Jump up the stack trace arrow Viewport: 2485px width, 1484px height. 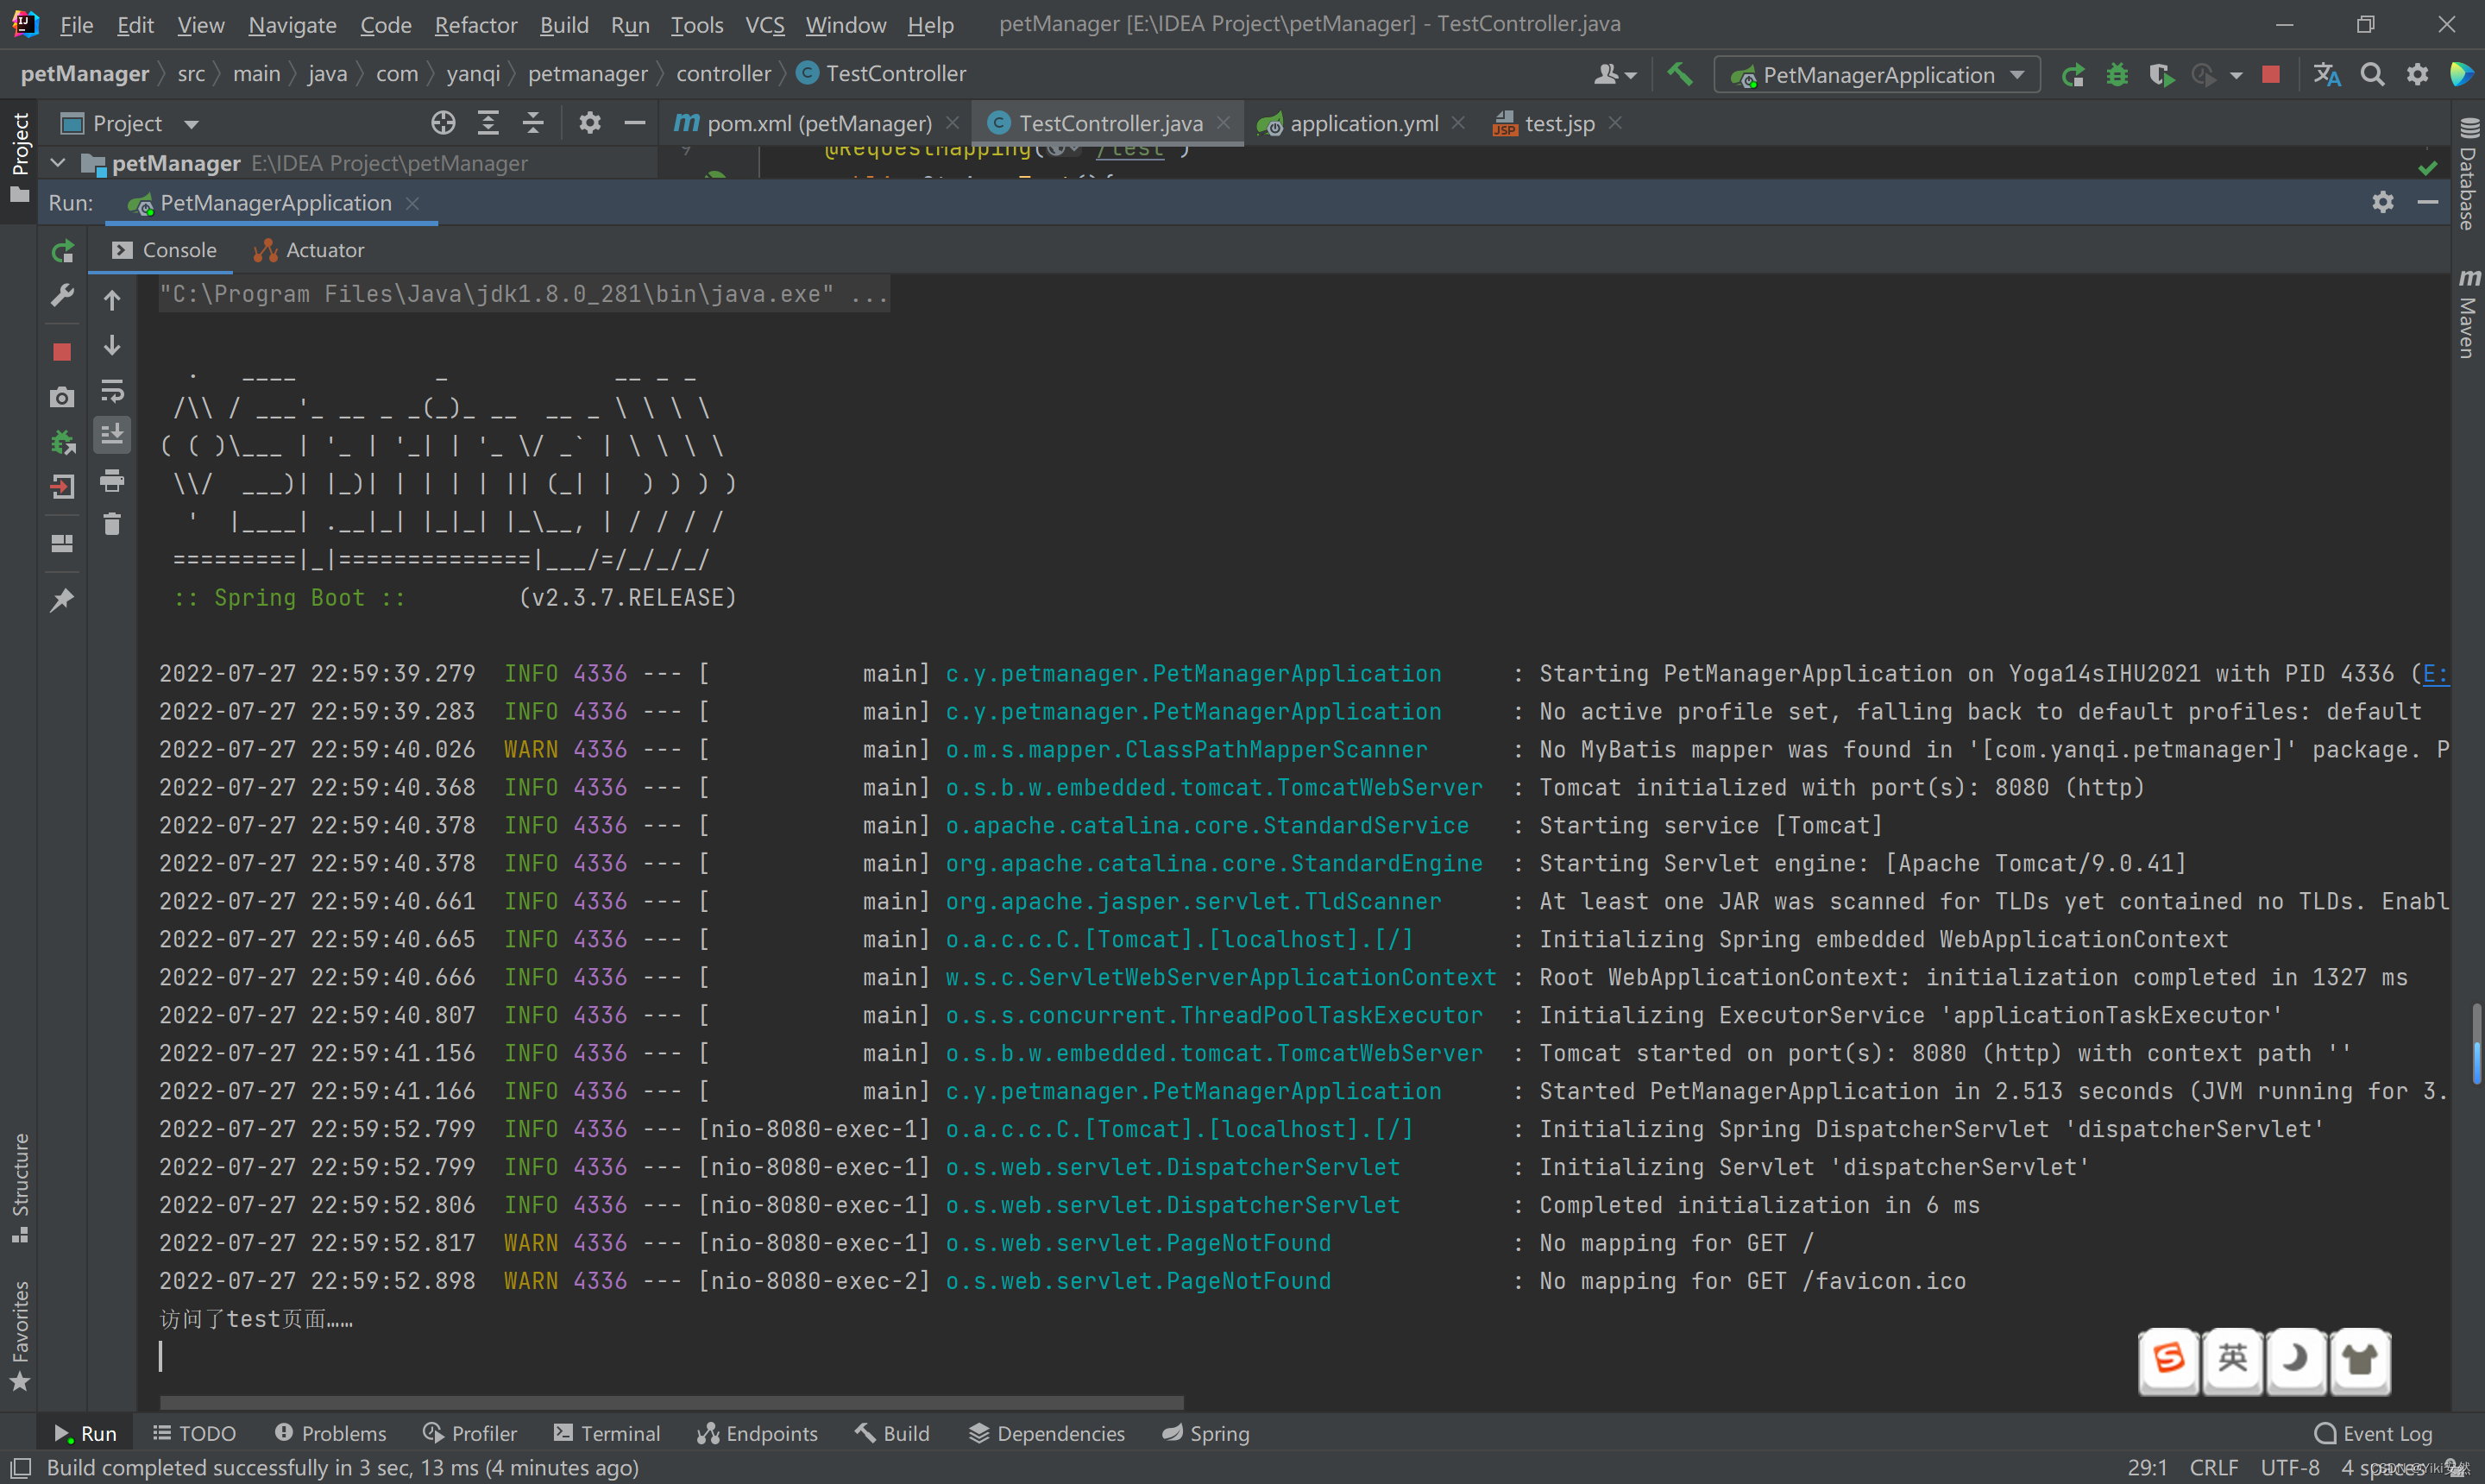tap(112, 300)
